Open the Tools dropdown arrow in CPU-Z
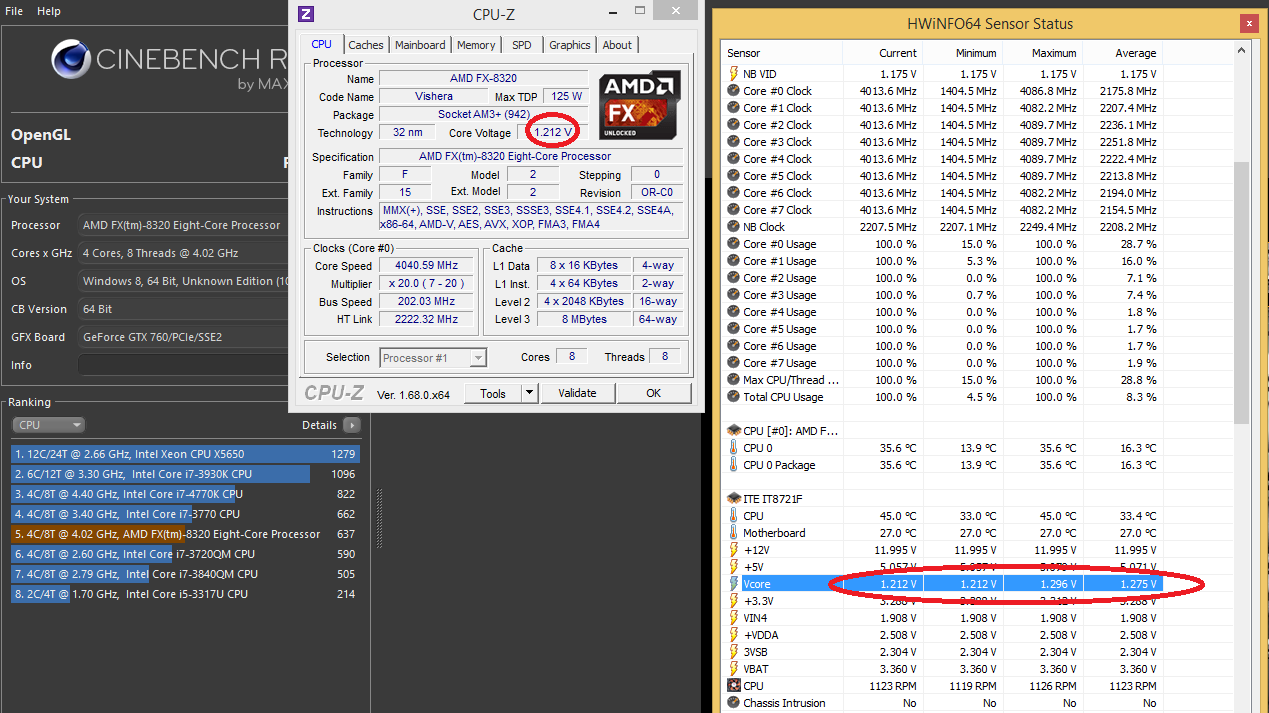This screenshot has height=713, width=1269. tap(530, 393)
